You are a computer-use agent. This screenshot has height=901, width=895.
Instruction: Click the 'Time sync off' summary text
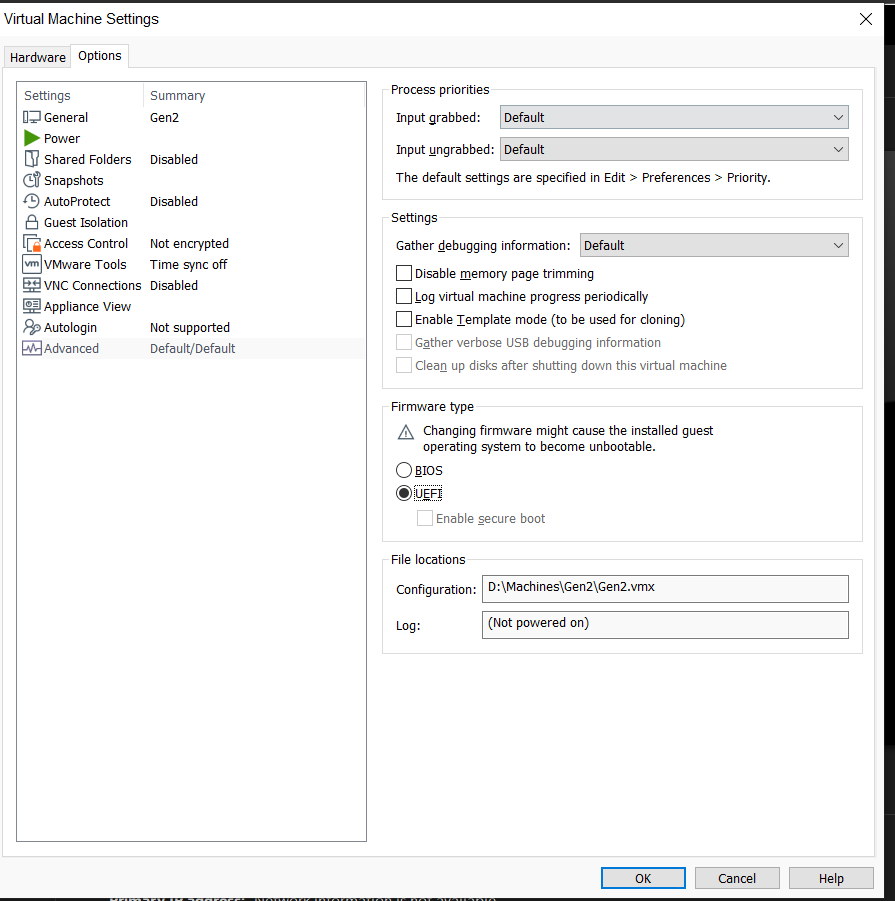tap(188, 264)
